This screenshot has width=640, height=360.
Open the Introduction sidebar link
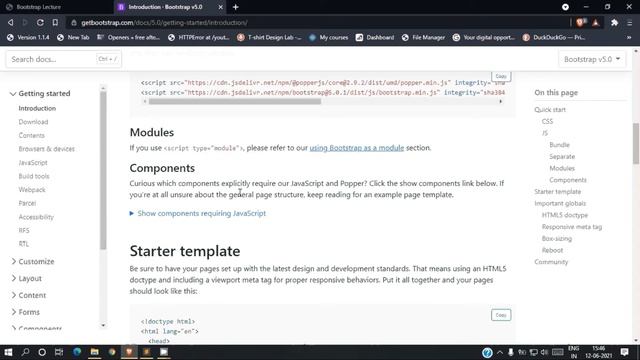tap(37, 108)
